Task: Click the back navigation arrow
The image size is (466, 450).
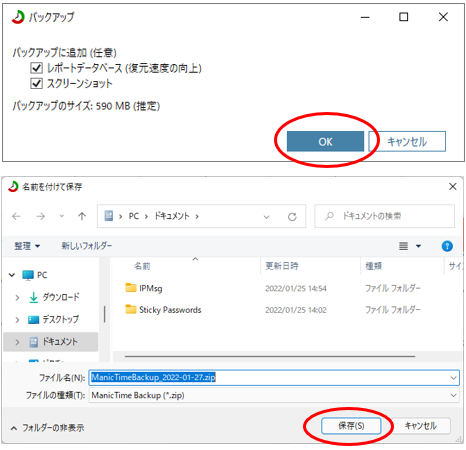Action: pyautogui.click(x=16, y=216)
